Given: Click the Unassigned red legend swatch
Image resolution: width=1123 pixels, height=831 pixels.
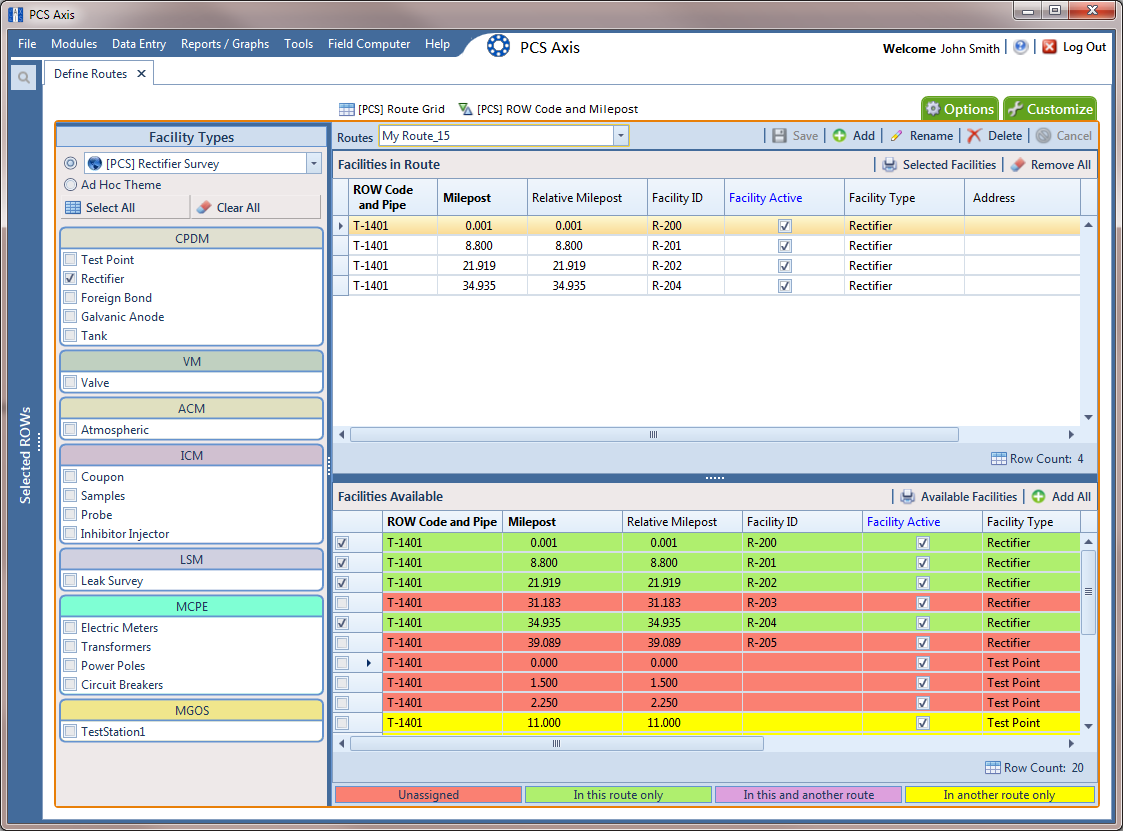Looking at the screenshot, I should pyautogui.click(x=428, y=794).
